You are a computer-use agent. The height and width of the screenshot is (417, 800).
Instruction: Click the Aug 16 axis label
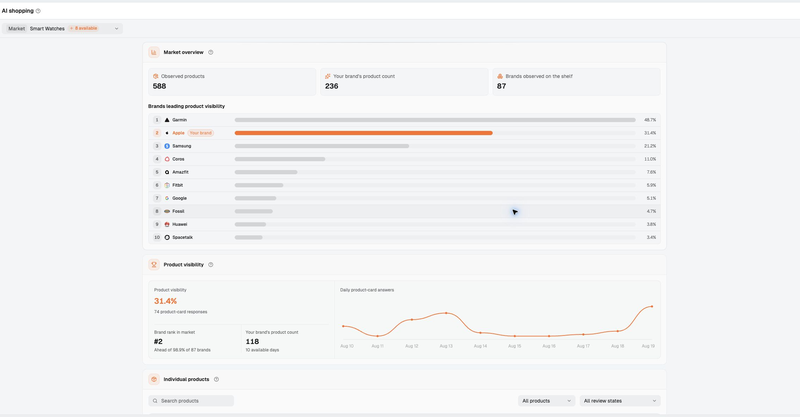(x=549, y=346)
